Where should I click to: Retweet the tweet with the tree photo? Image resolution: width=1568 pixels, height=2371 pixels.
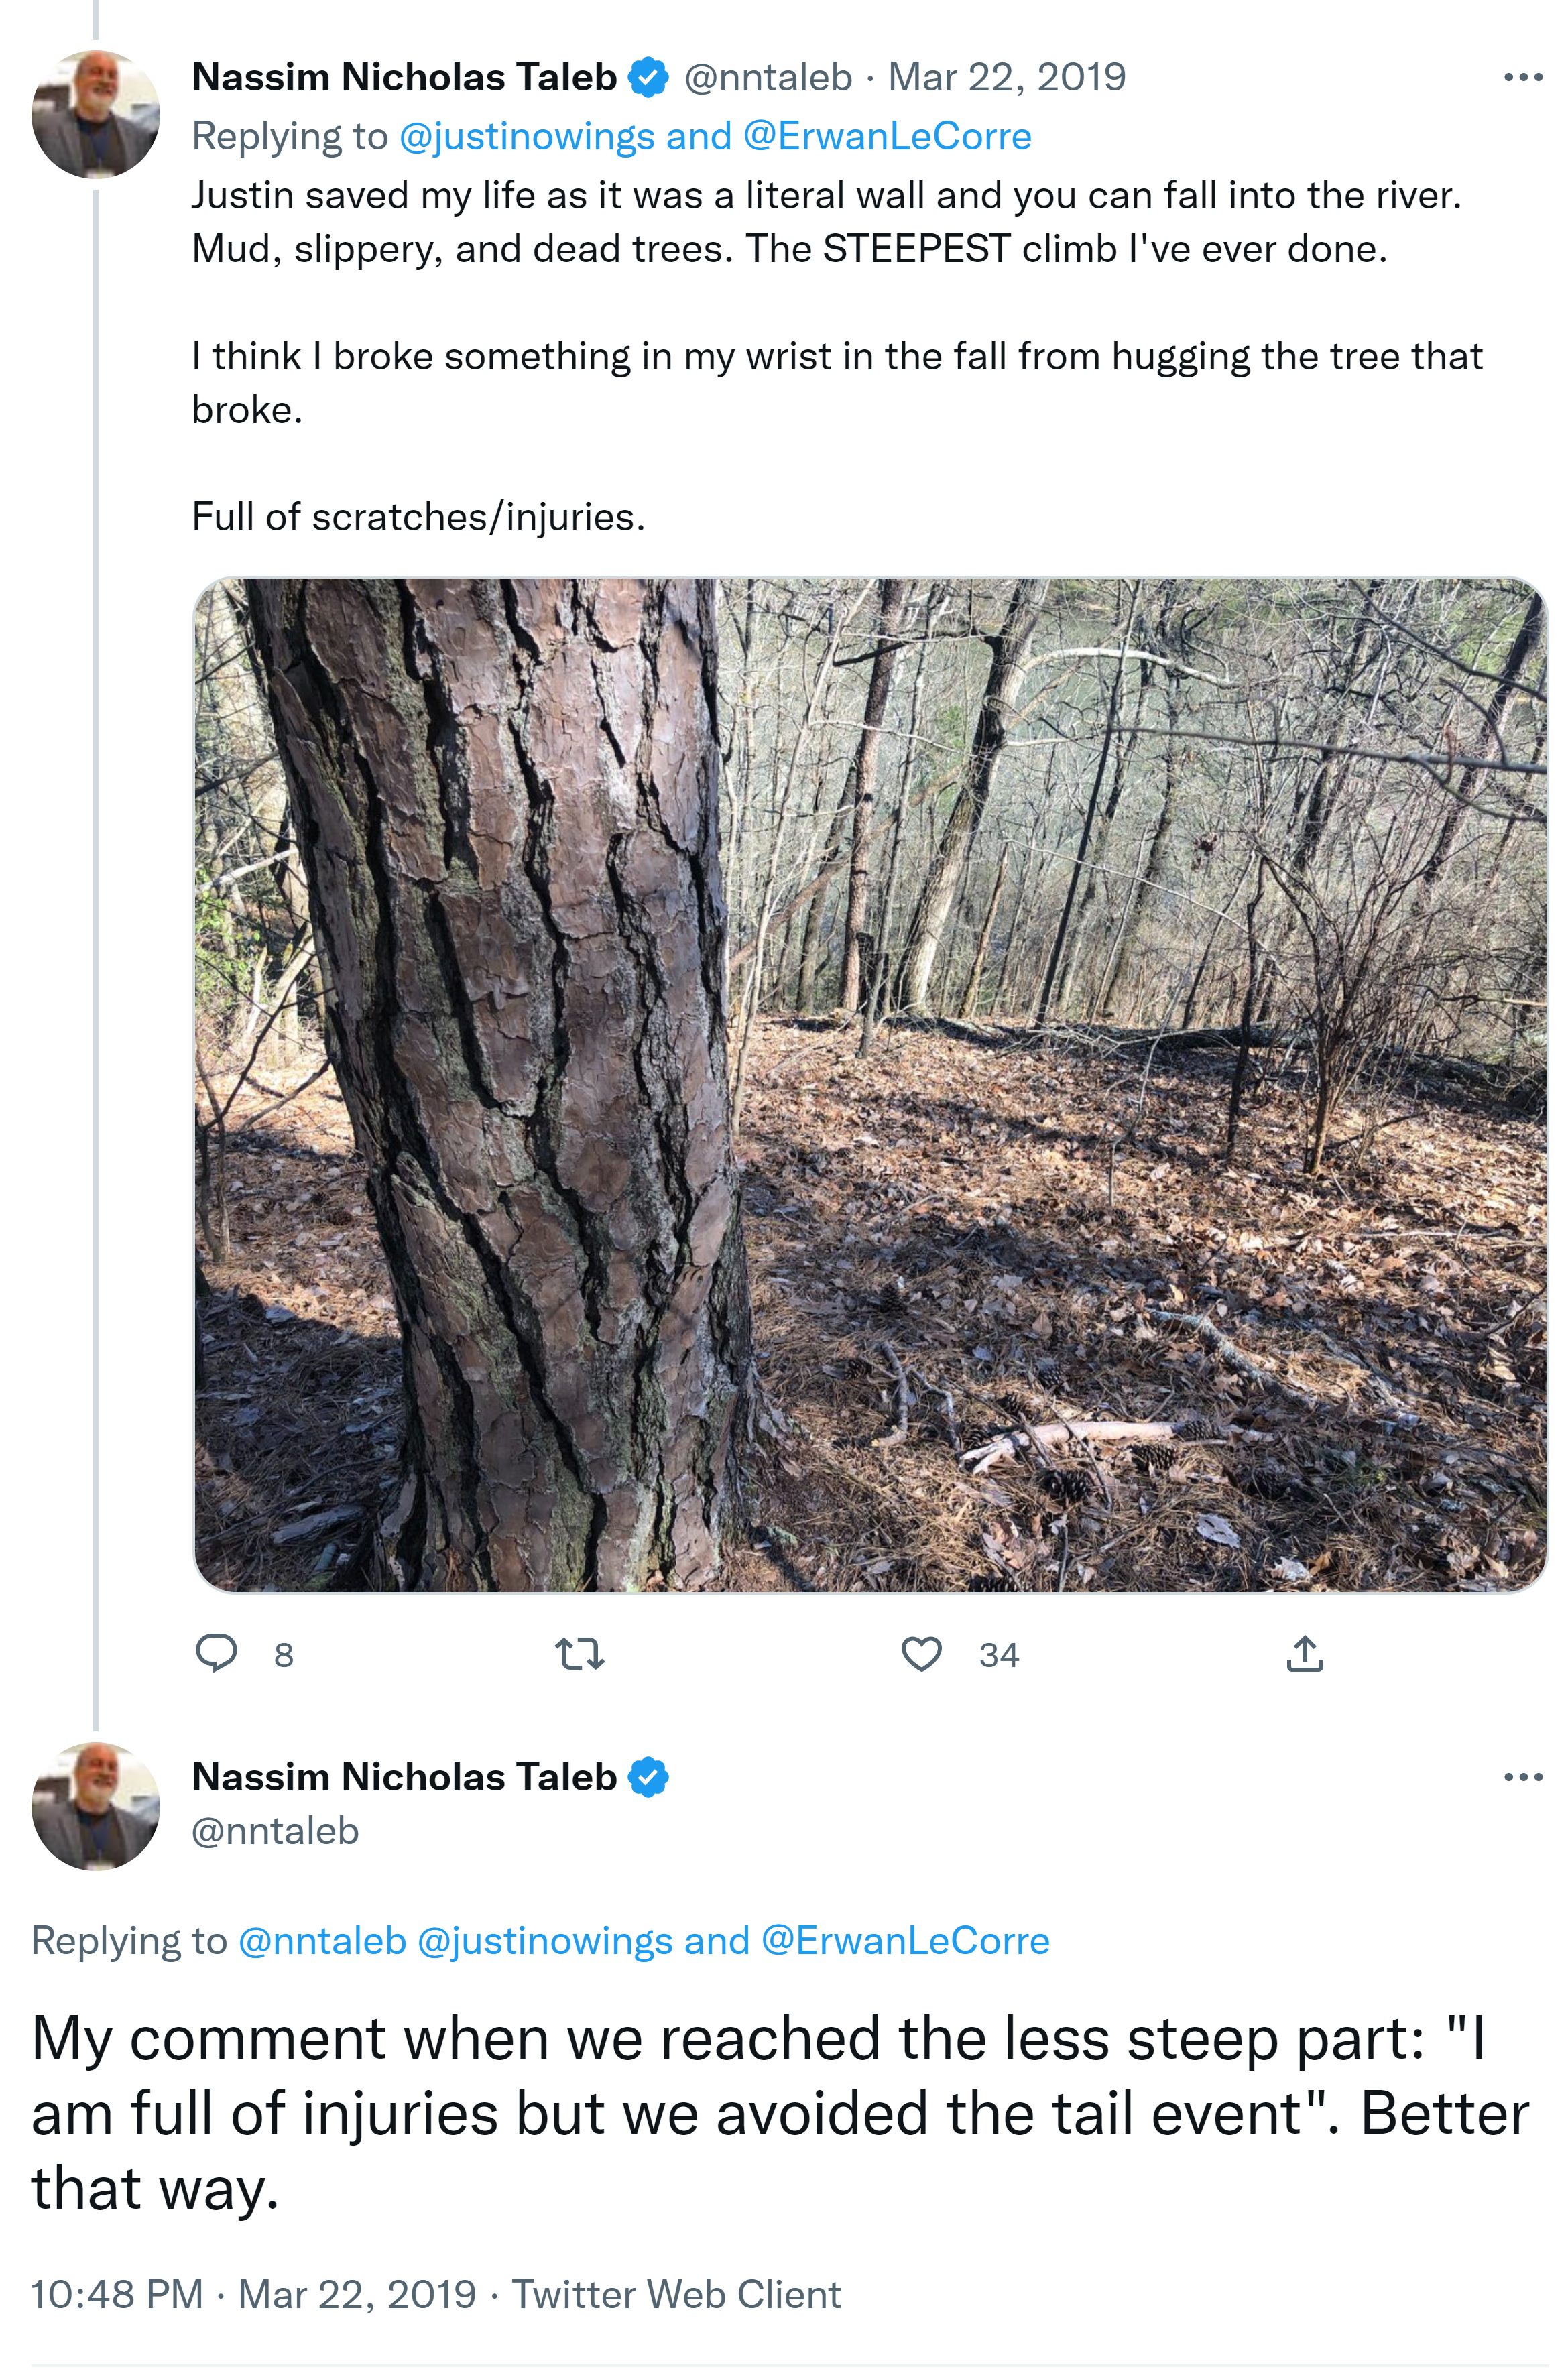click(x=580, y=1654)
